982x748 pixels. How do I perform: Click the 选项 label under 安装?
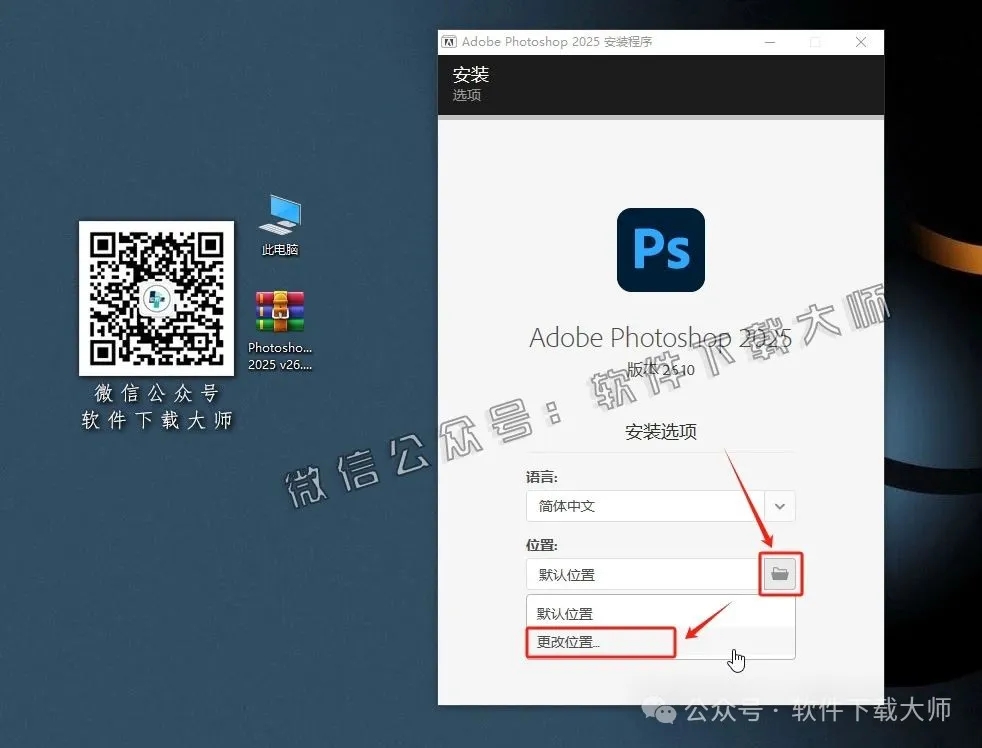click(x=466, y=95)
